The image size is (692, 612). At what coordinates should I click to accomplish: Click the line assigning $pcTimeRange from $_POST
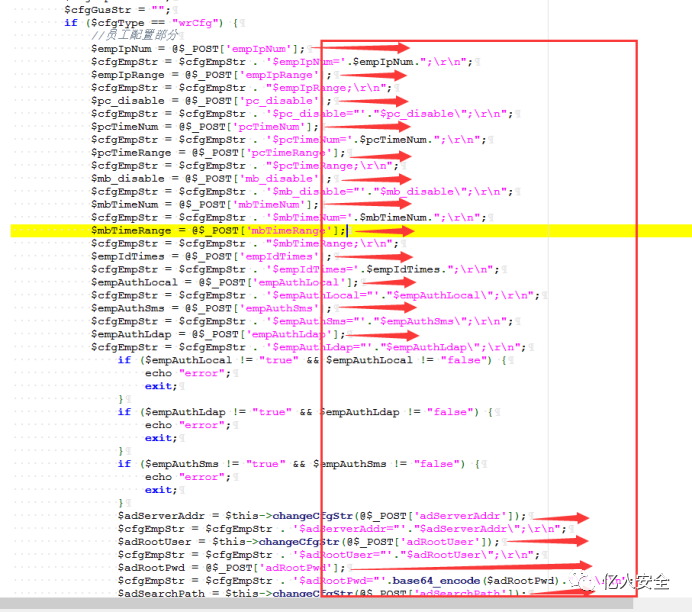(x=218, y=153)
